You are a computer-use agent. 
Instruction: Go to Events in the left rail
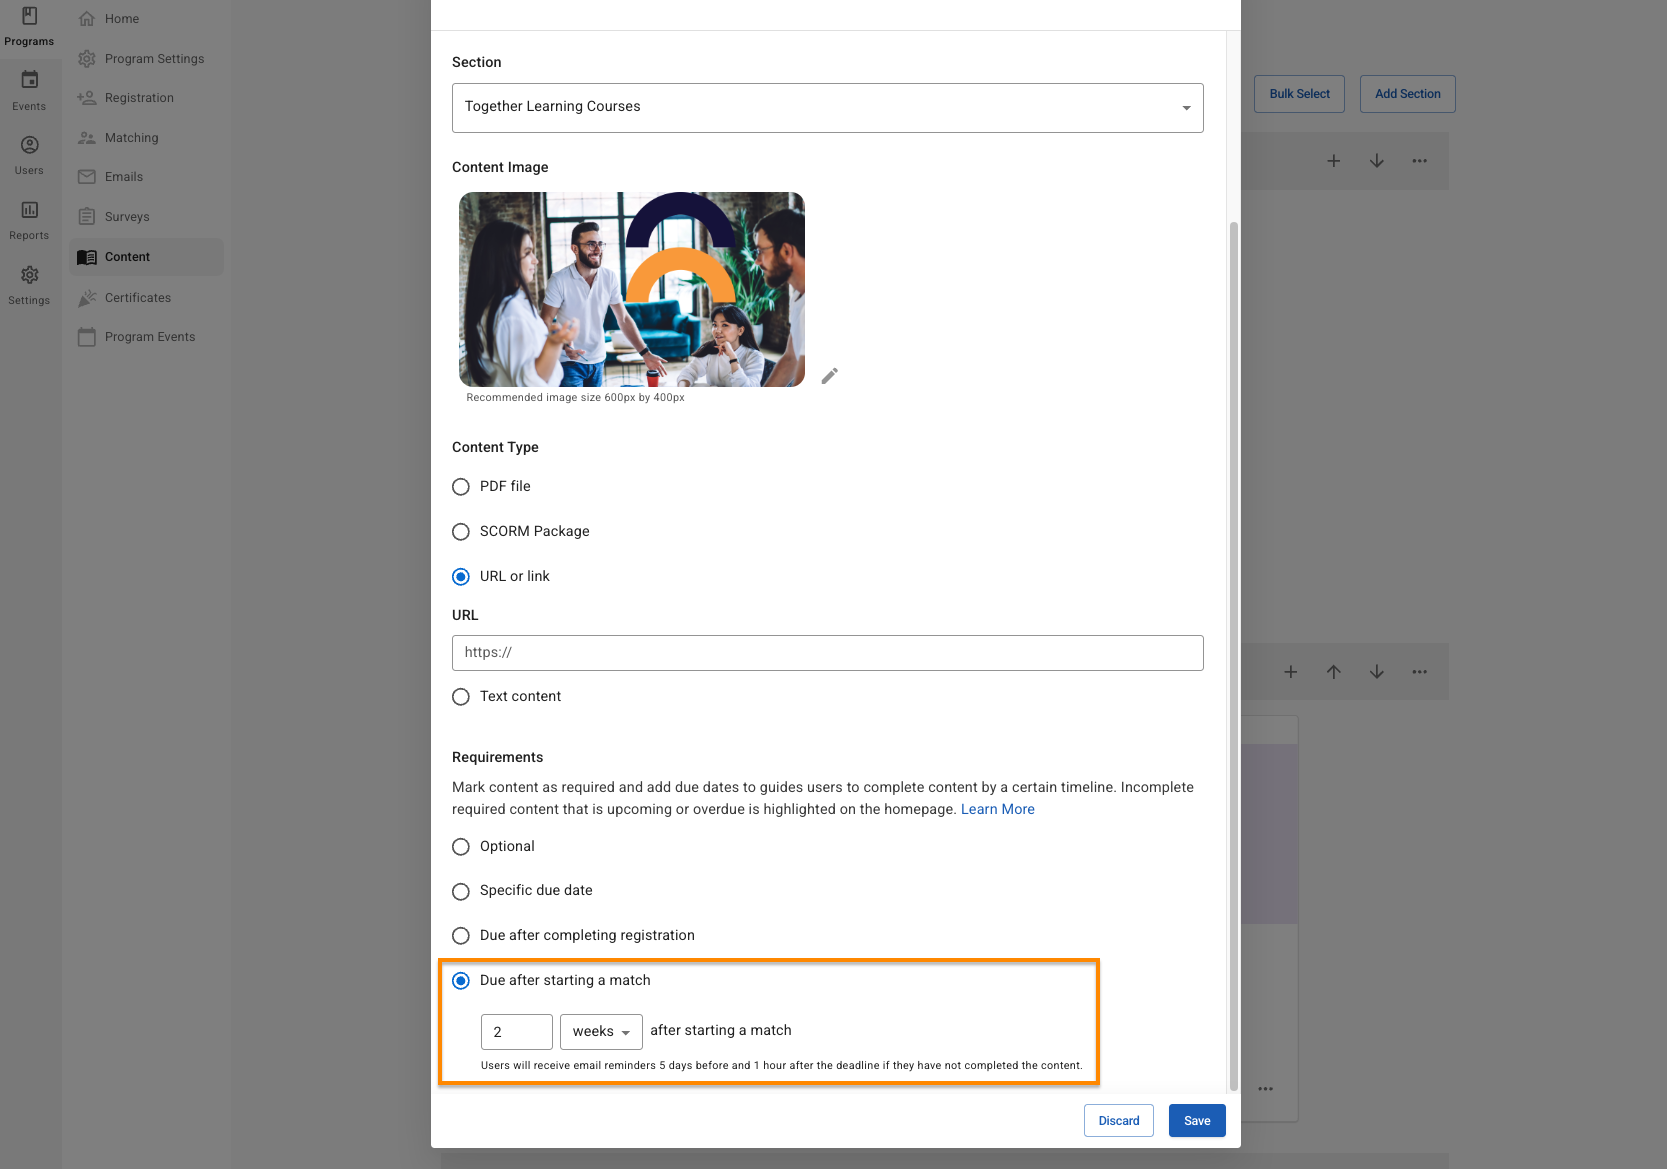[x=29, y=90]
